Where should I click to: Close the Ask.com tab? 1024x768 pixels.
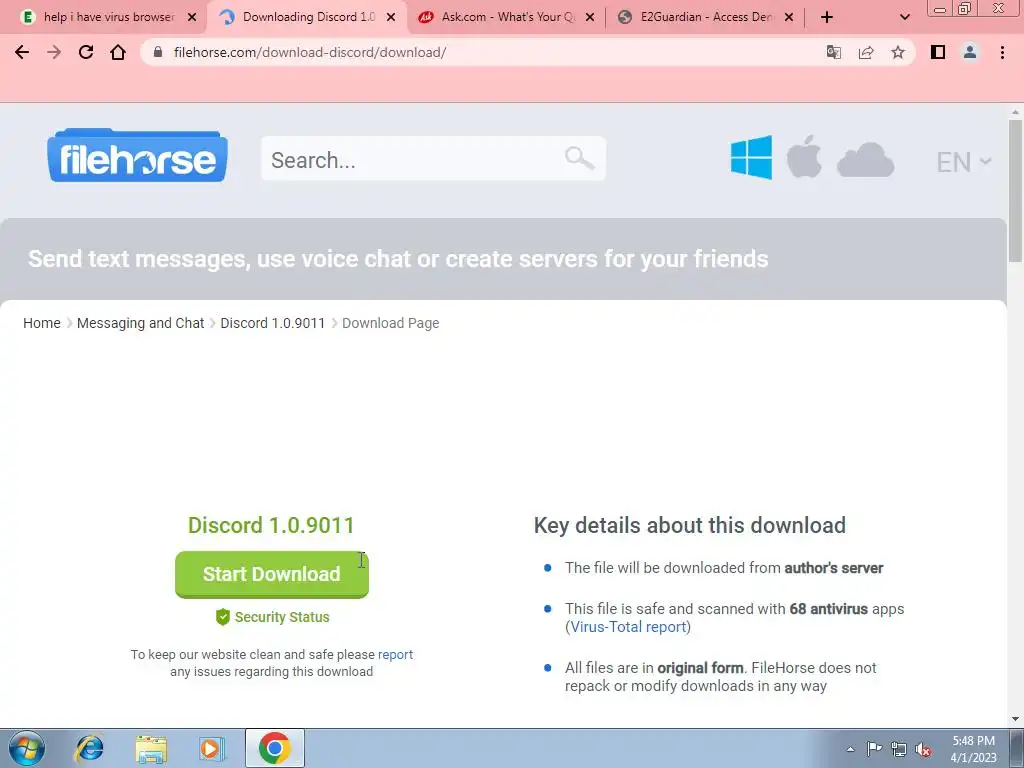[x=590, y=18]
